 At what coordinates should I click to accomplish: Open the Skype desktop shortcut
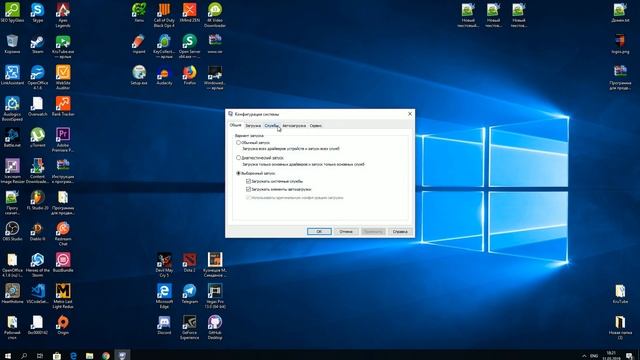(x=38, y=13)
